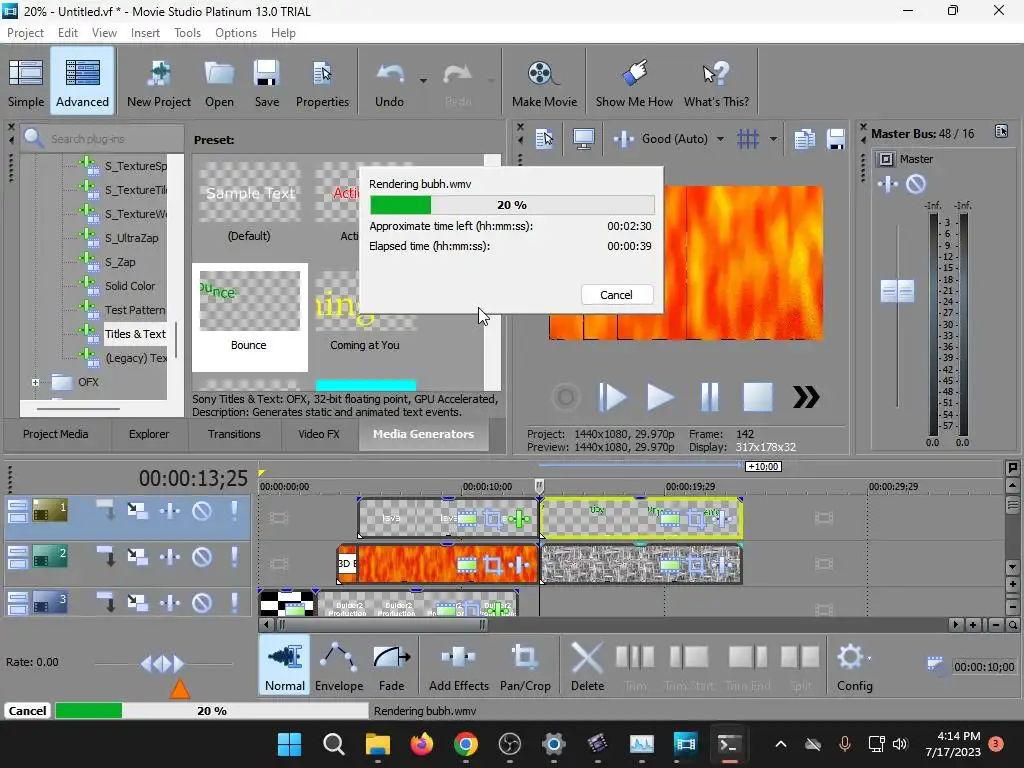Activate the What's This help pointer
Image resolution: width=1024 pixels, height=768 pixels.
[716, 82]
